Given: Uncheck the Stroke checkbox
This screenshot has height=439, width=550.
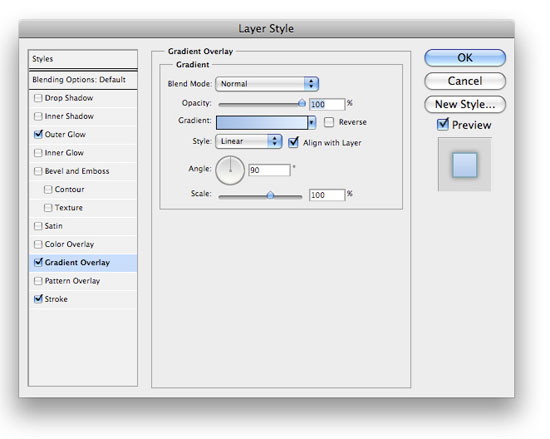Looking at the screenshot, I should tap(38, 299).
